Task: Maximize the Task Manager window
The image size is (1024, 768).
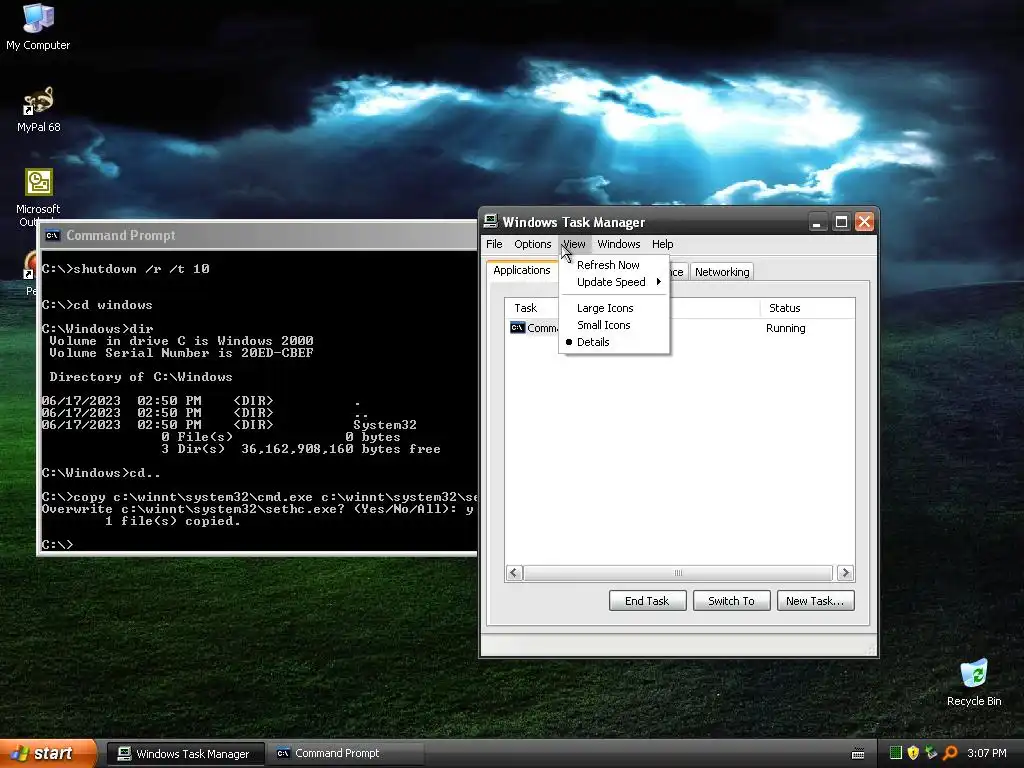Action: coord(841,222)
